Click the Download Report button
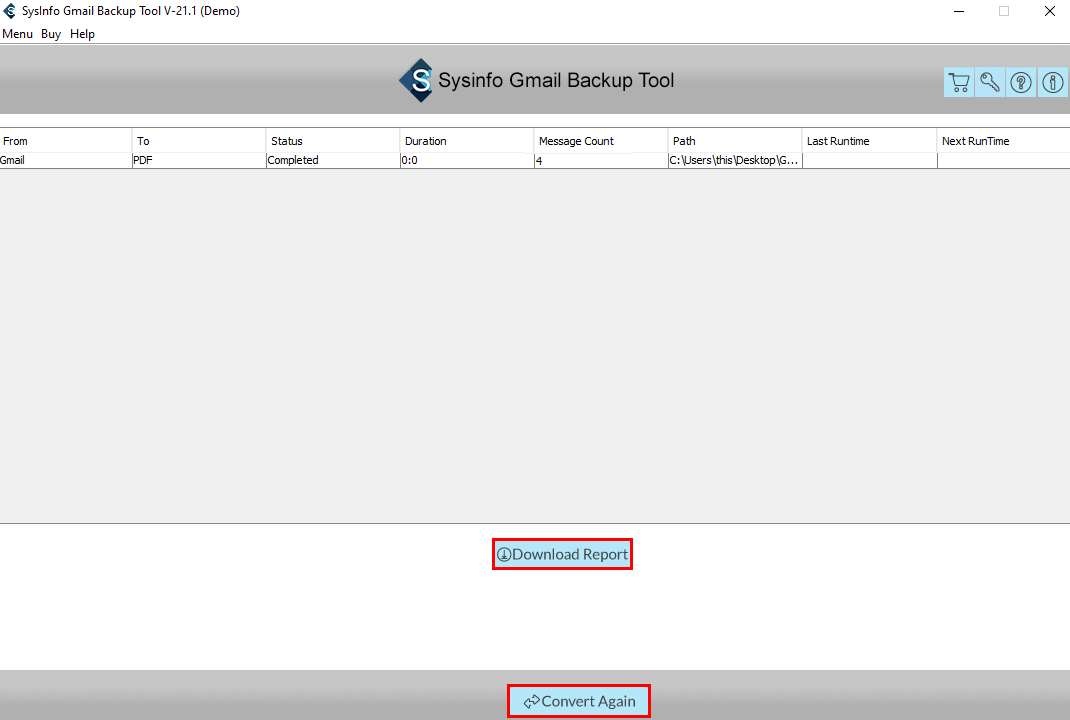This screenshot has height=720, width=1070. [562, 554]
